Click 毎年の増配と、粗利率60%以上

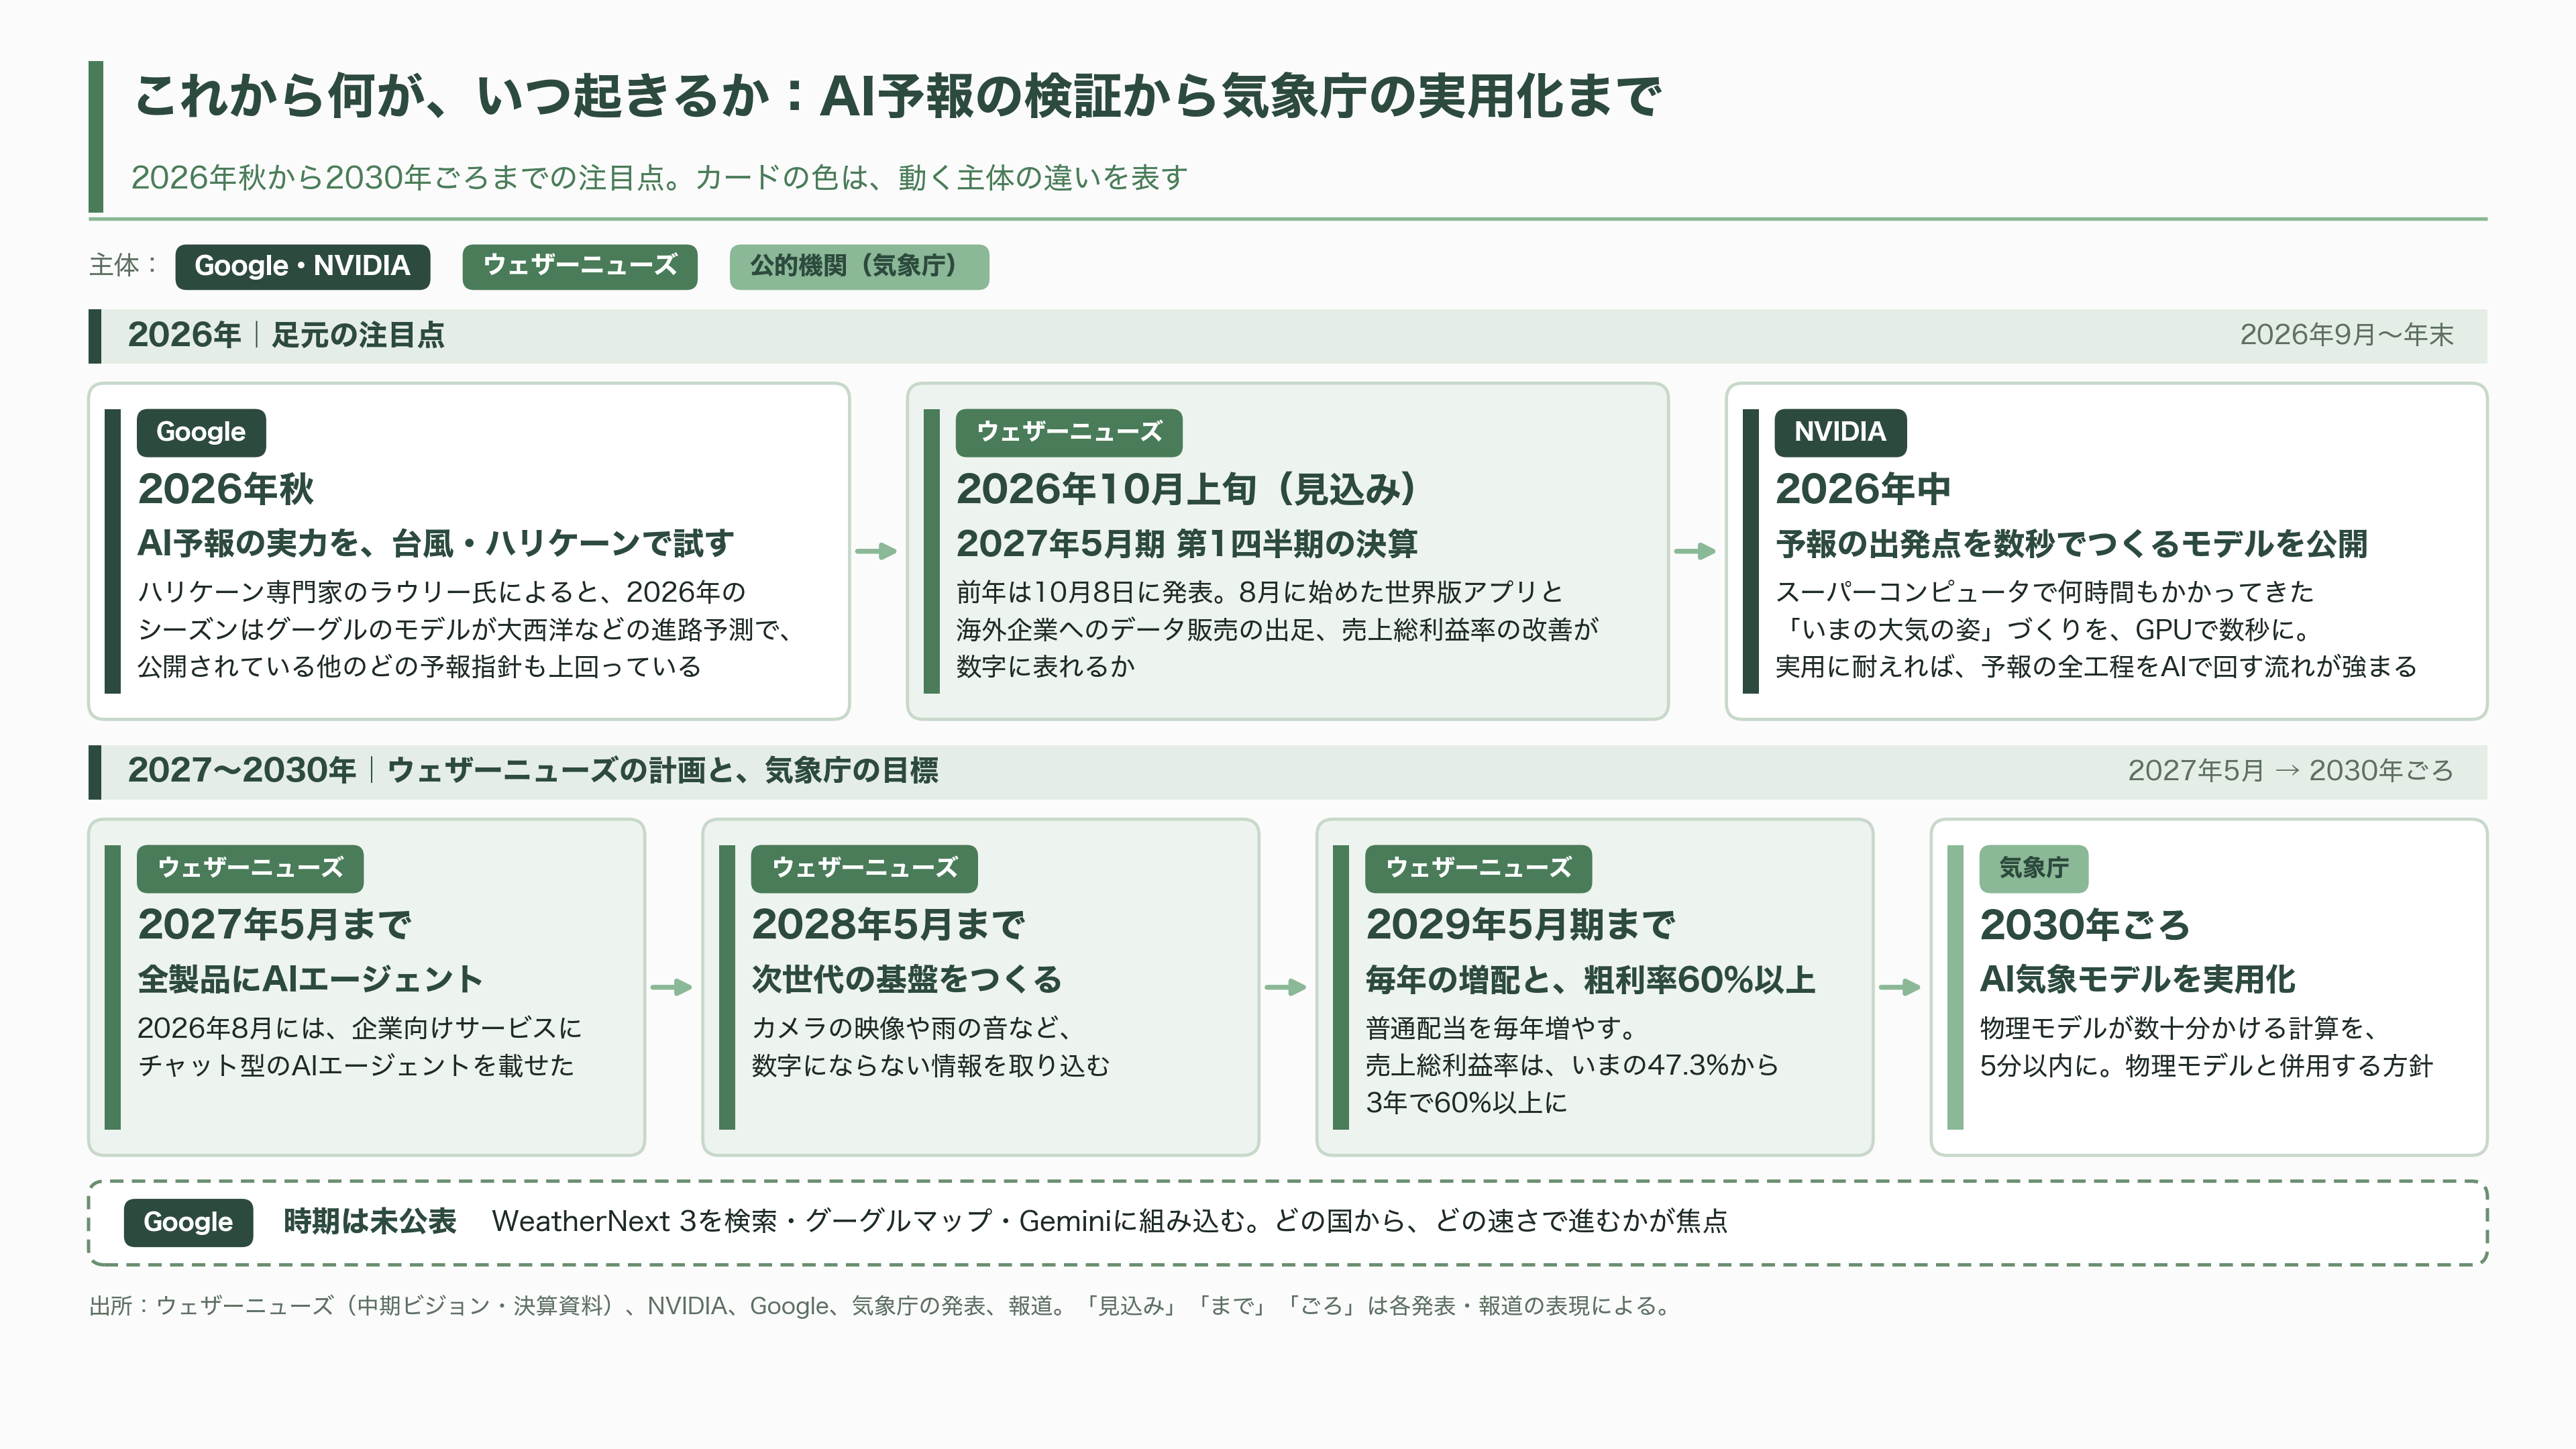point(1590,980)
